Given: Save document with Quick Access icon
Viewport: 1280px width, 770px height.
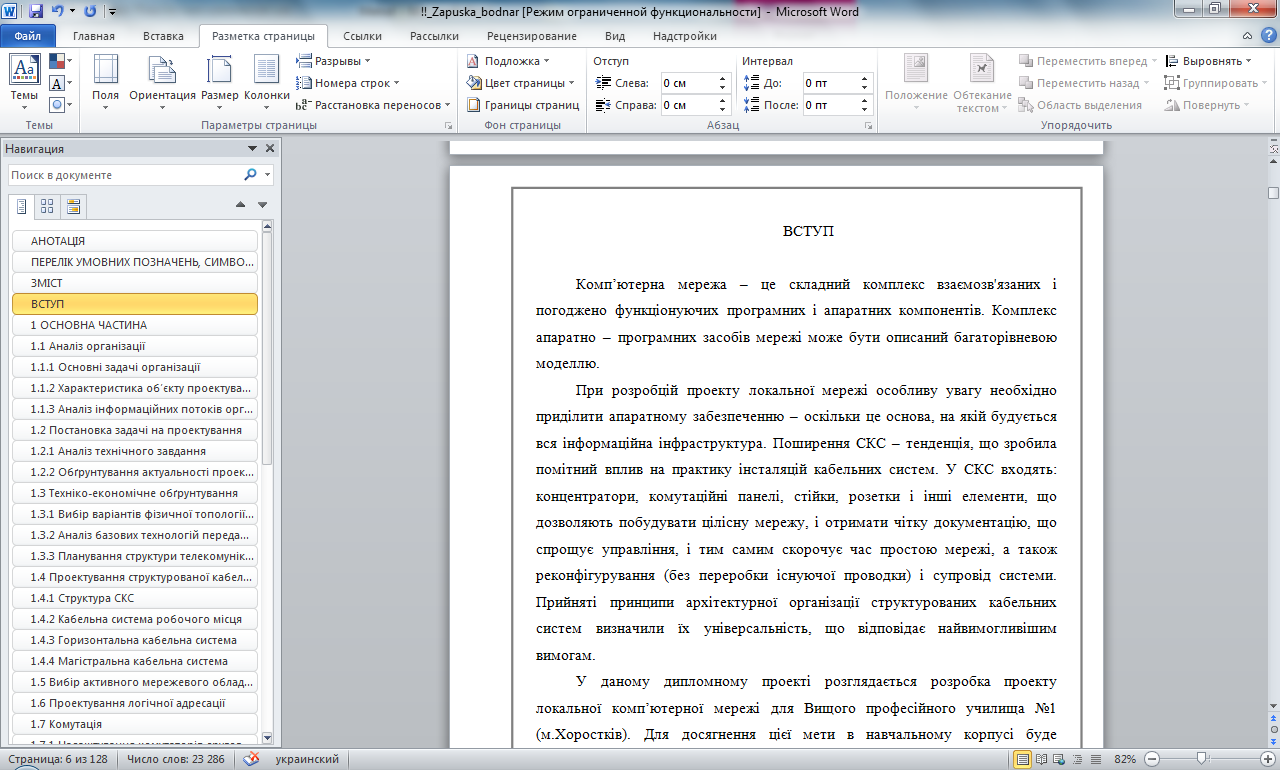Looking at the screenshot, I should [x=36, y=11].
